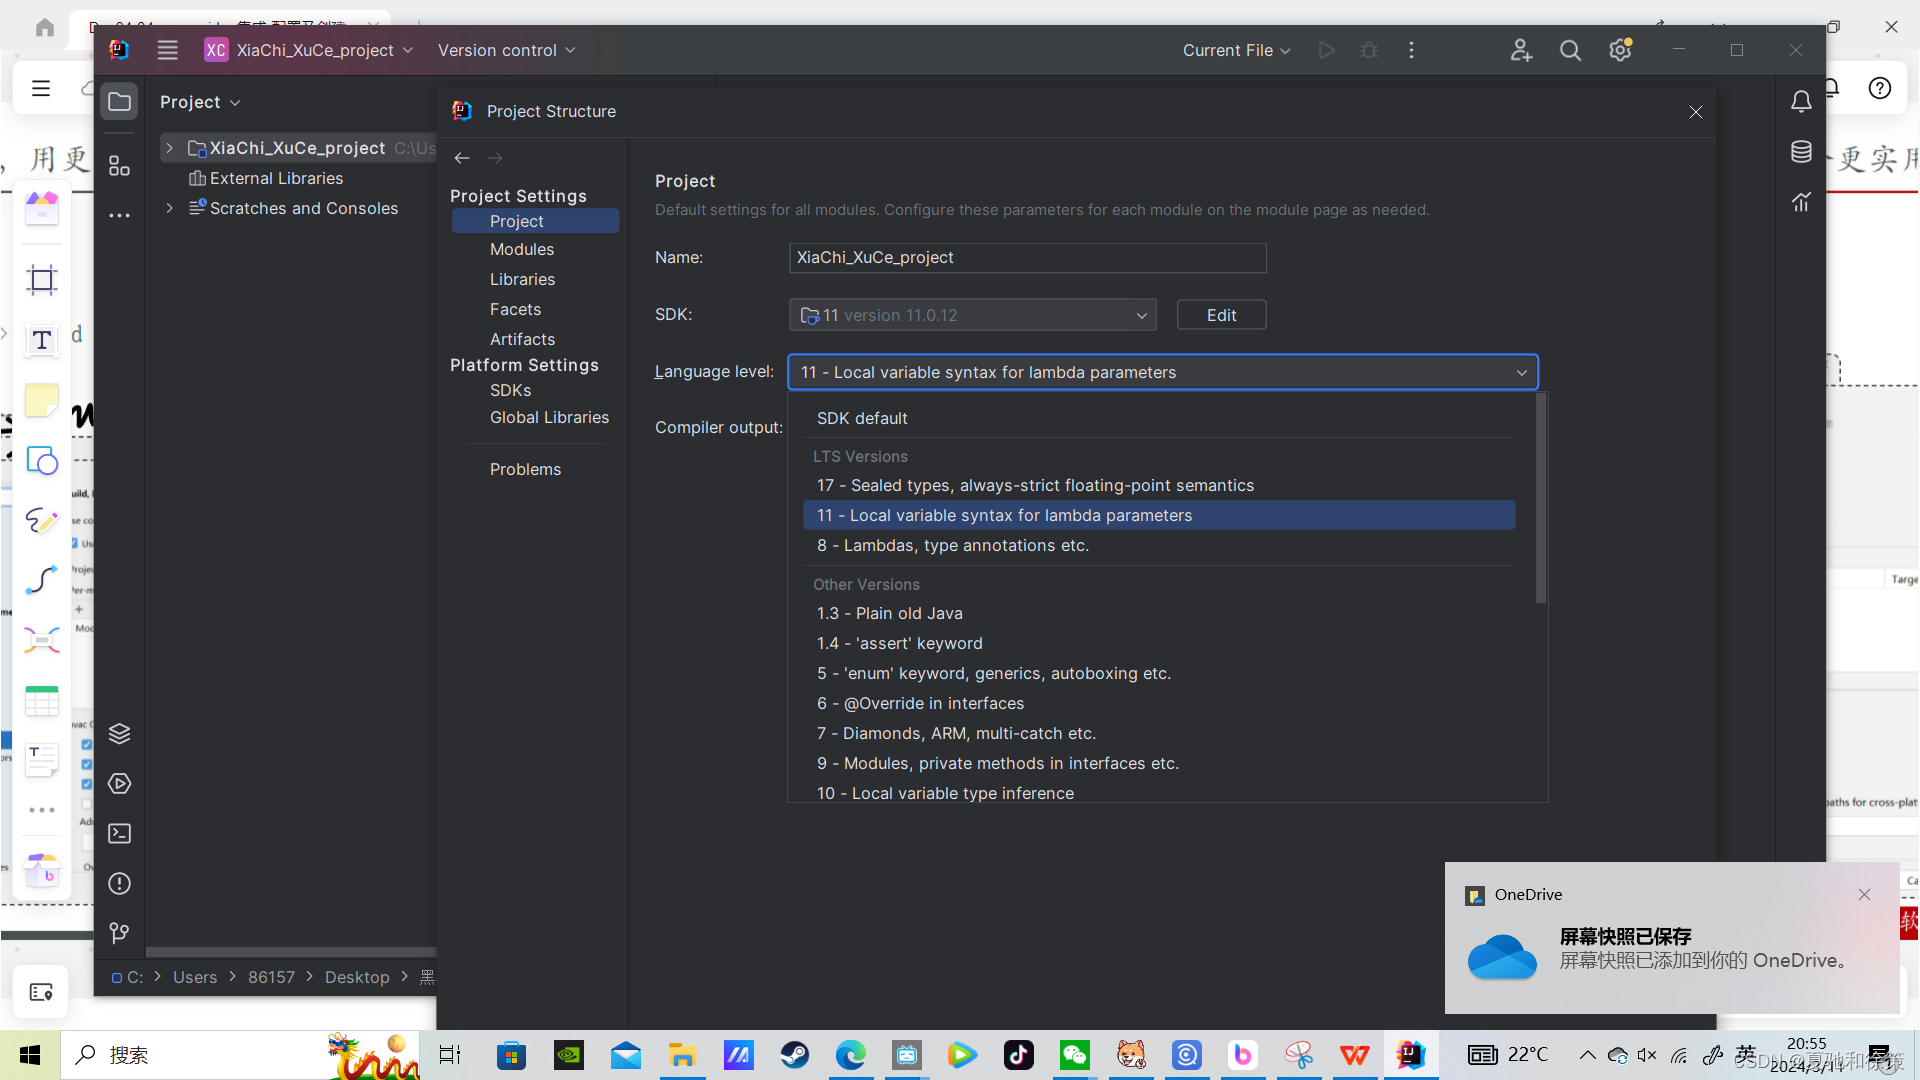Open the XiaChi_XuCe_project project dropdown

309,50
